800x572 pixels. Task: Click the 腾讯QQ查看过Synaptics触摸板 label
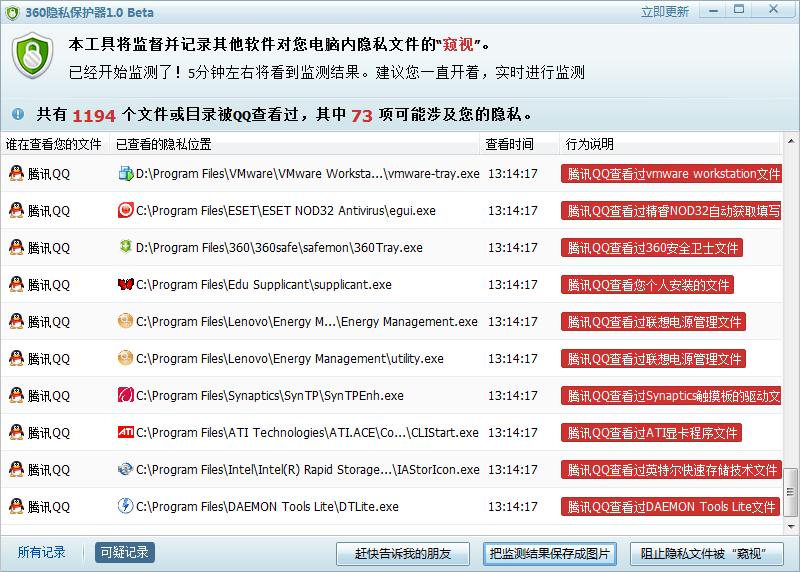[671, 395]
